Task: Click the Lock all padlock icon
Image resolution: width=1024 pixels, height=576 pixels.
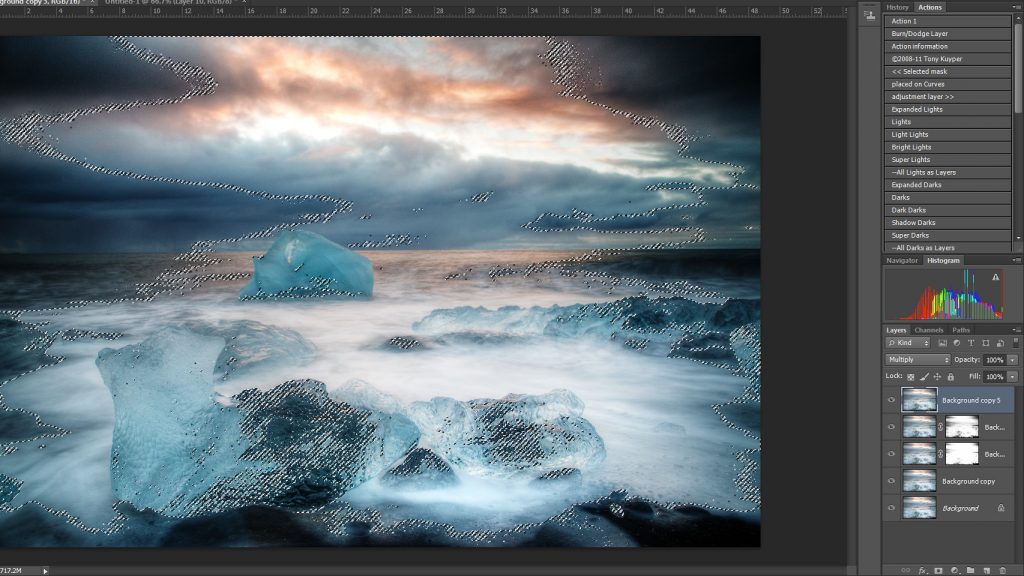Action: click(x=951, y=377)
